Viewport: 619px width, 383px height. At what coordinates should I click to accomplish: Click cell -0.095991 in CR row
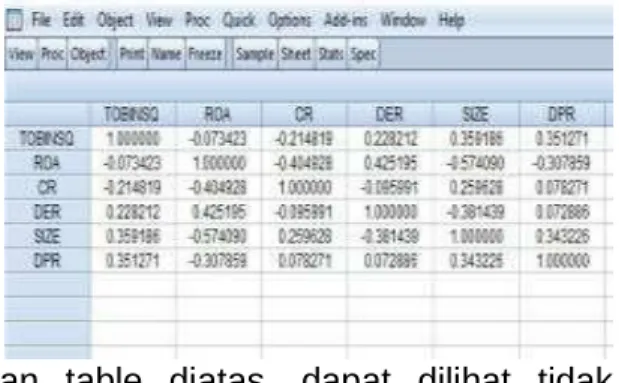tap(389, 188)
